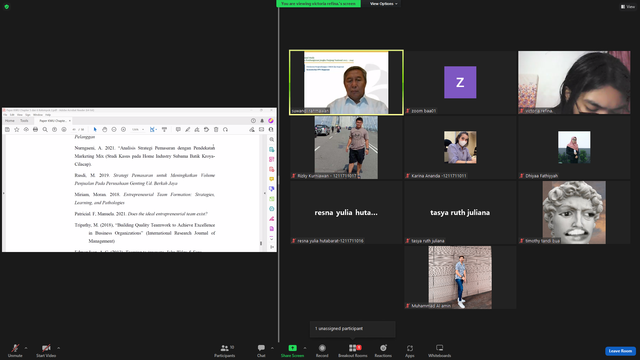Viewport: 640px width, 360px height.
Task: Collapse the Acrobat right tools pane arrow
Action: coord(265,193)
